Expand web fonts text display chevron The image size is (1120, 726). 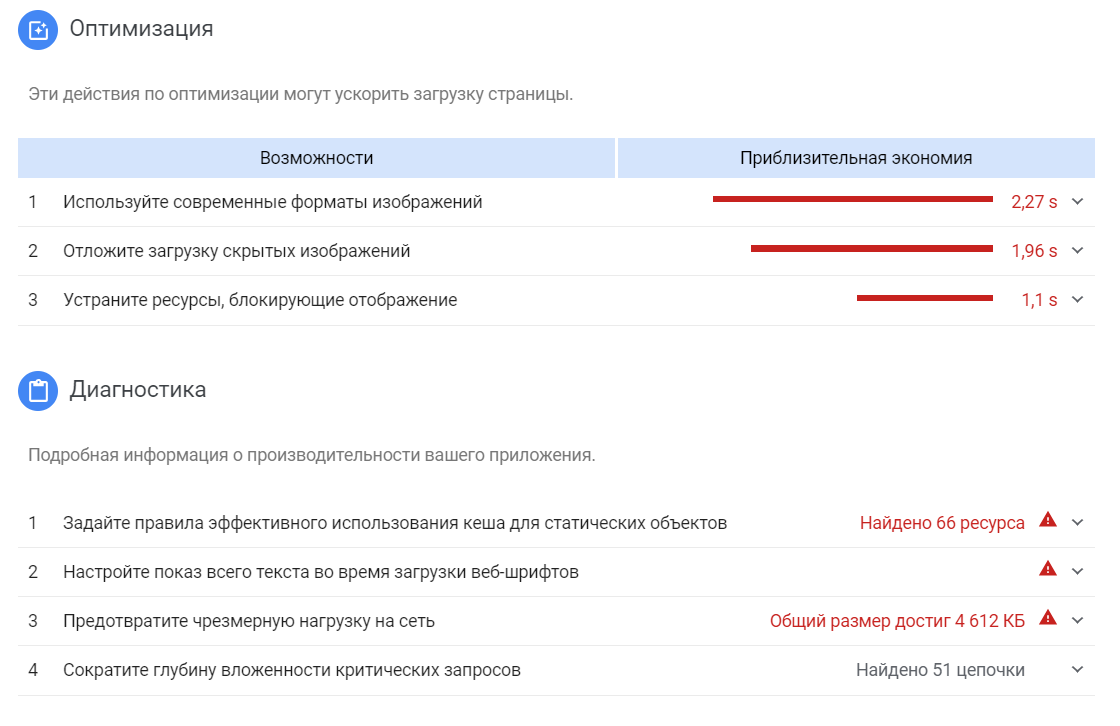(x=1077, y=572)
